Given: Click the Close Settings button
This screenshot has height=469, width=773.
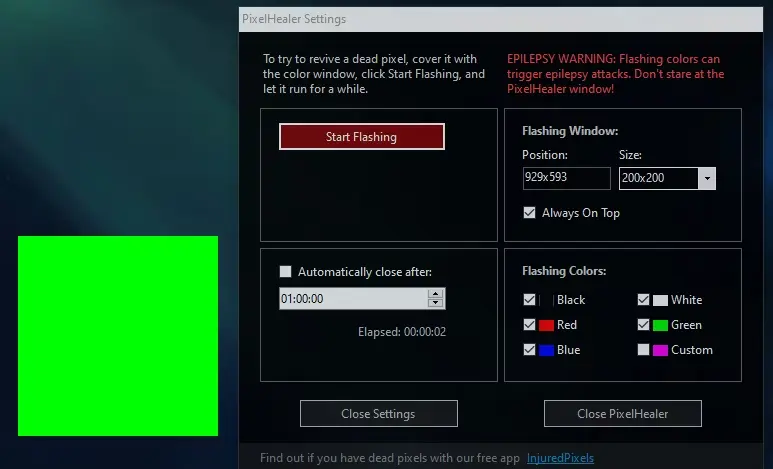Looking at the screenshot, I should point(379,414).
